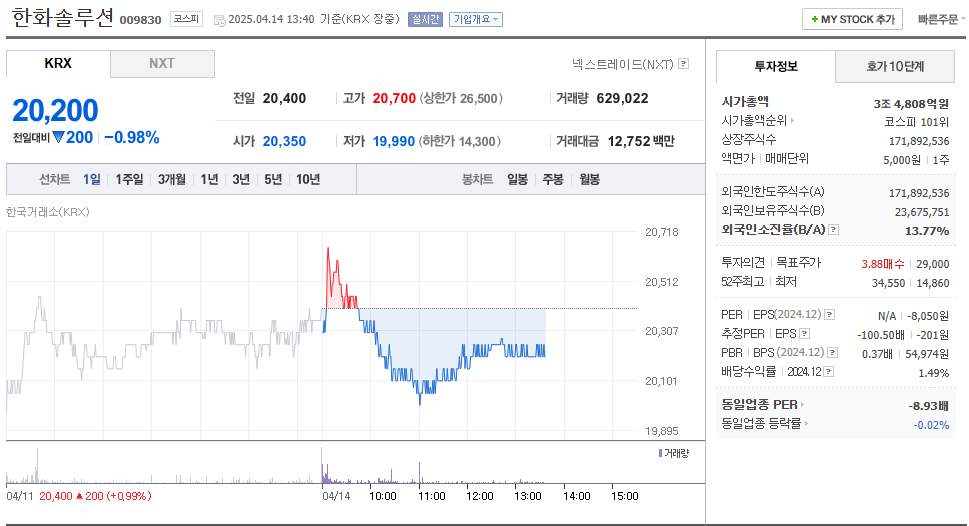Open the help icon beside 외국인소진율(B/A)
Viewport: 969px width, 526px height.
tap(834, 230)
